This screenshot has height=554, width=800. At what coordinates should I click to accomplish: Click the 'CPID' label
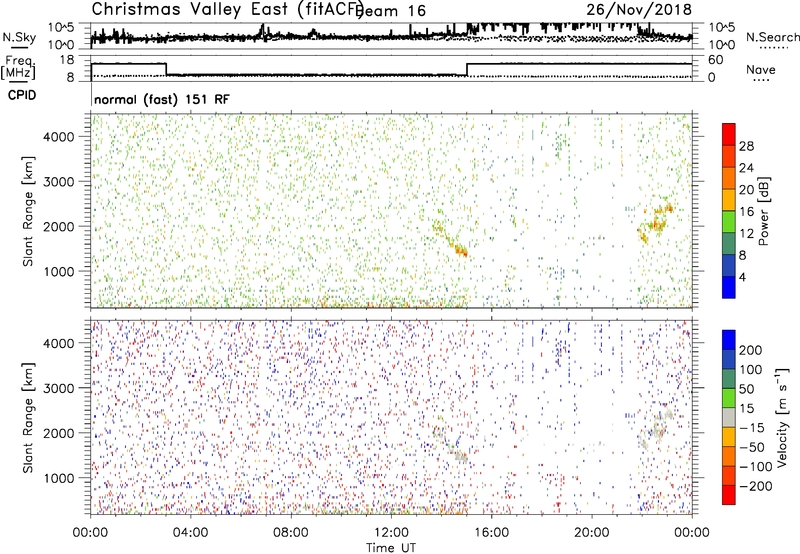(x=22, y=95)
